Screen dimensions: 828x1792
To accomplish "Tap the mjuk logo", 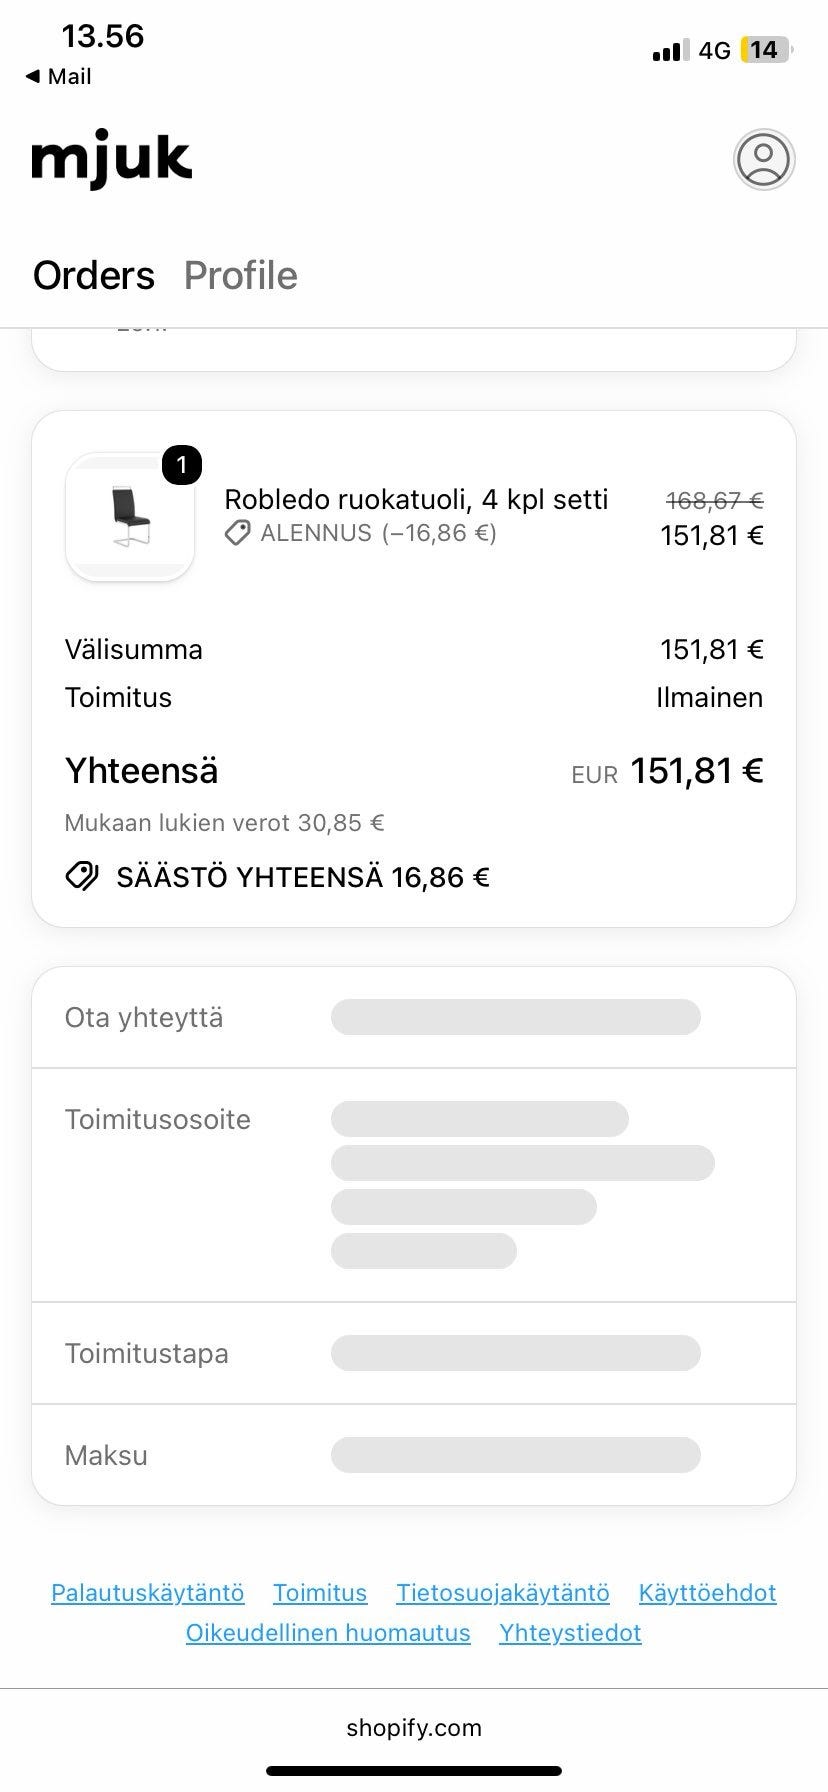I will tap(111, 160).
